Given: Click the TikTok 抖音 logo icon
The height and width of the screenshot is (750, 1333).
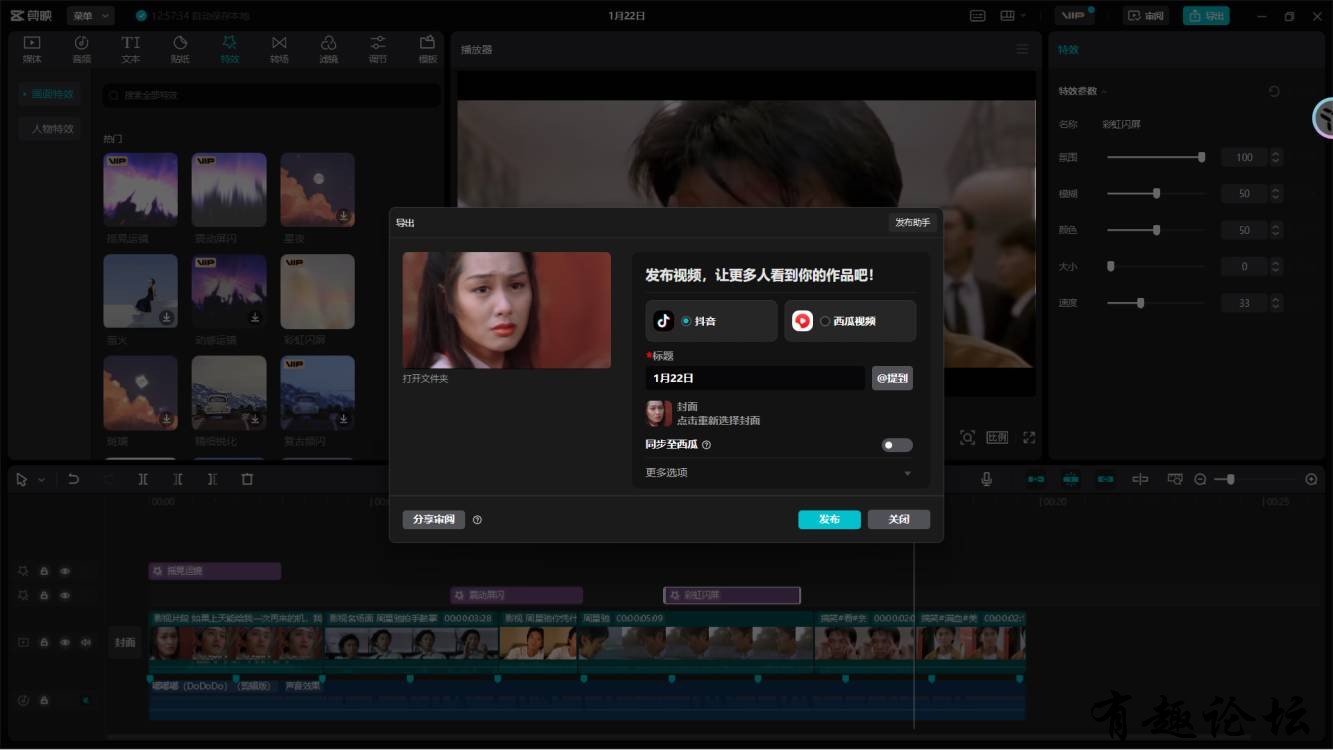Looking at the screenshot, I should [663, 321].
